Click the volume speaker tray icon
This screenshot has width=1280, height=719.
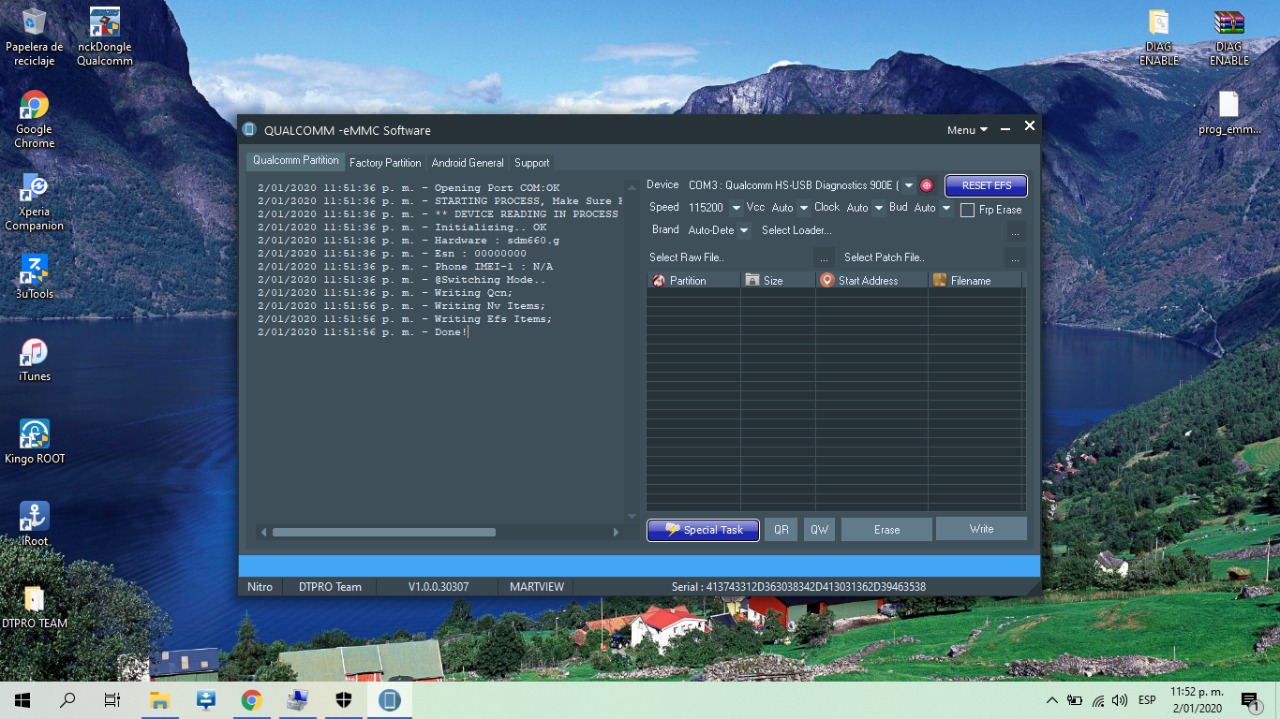[x=1119, y=700]
